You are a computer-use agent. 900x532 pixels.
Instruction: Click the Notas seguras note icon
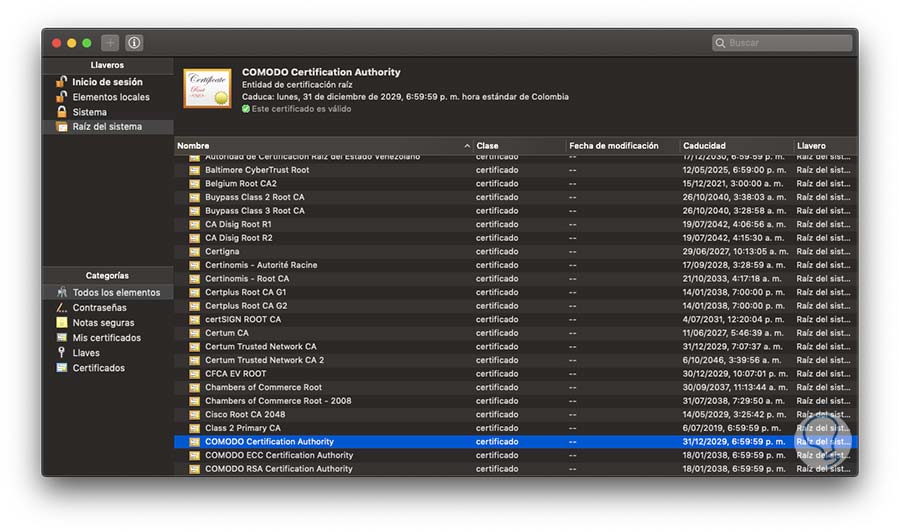click(61, 322)
